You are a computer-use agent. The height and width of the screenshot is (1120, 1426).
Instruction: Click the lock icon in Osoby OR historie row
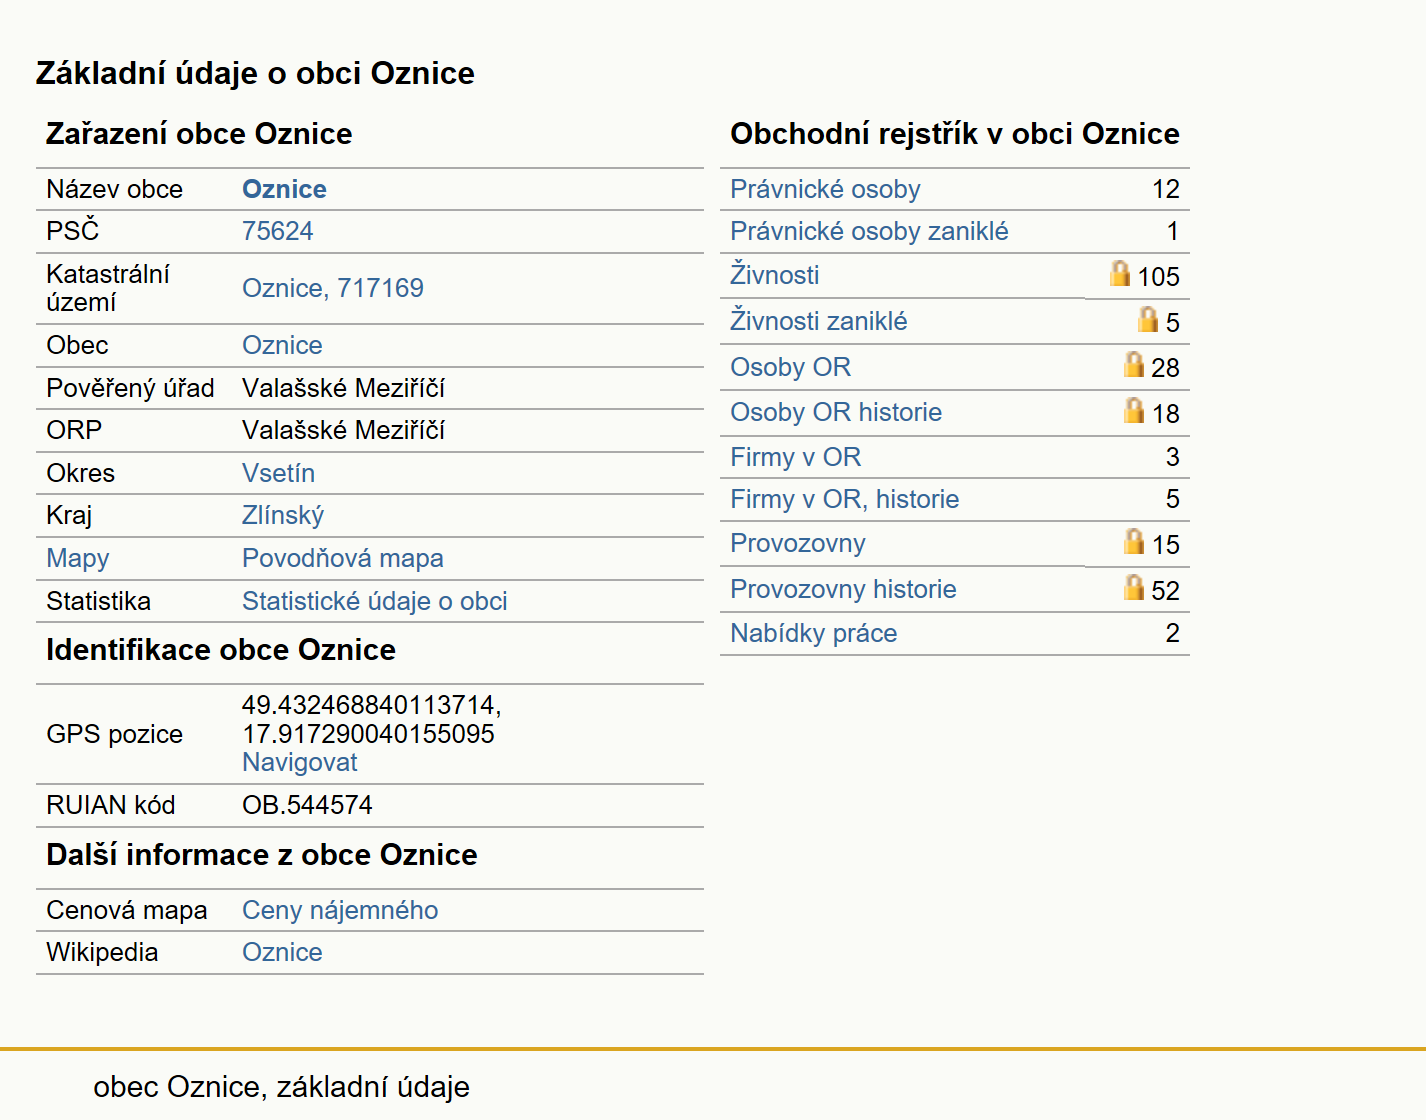coord(1134,410)
